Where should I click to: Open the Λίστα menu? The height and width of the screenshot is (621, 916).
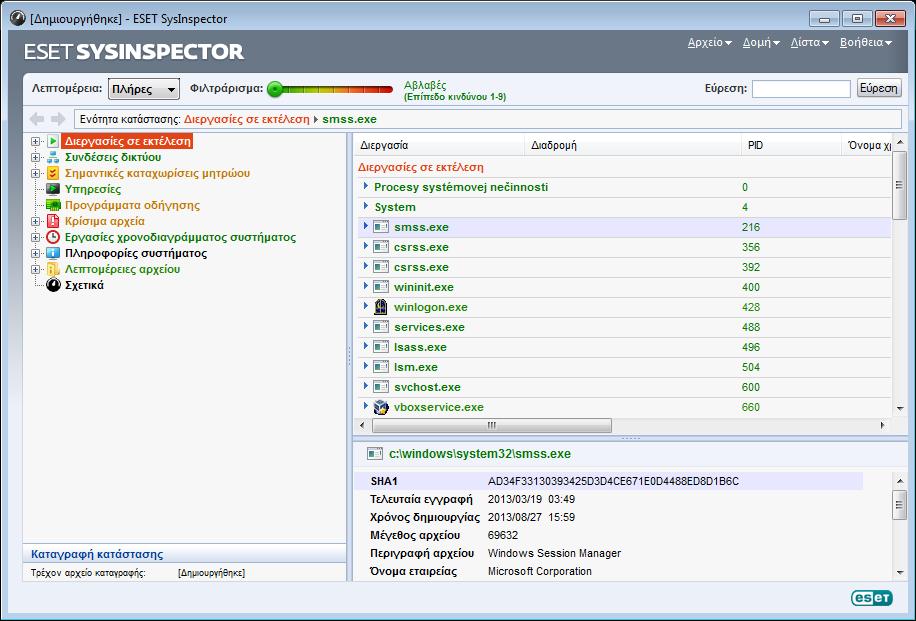[x=809, y=43]
